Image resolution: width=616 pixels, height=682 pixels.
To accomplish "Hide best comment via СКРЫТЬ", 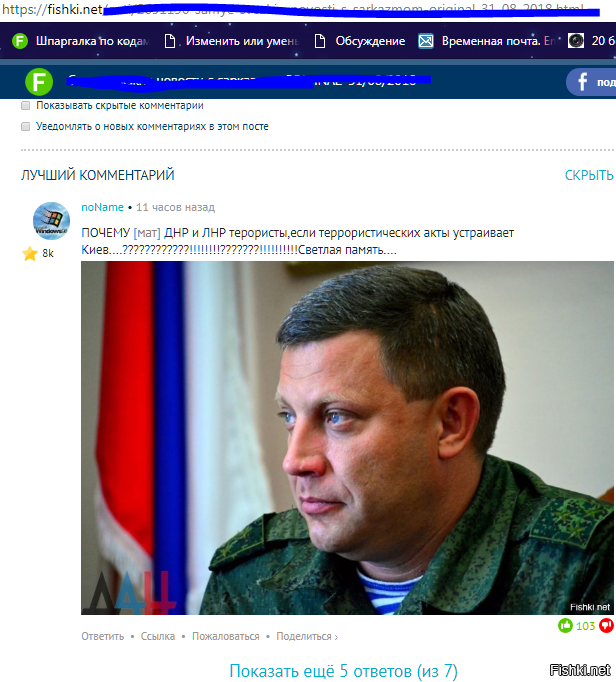I will (589, 175).
